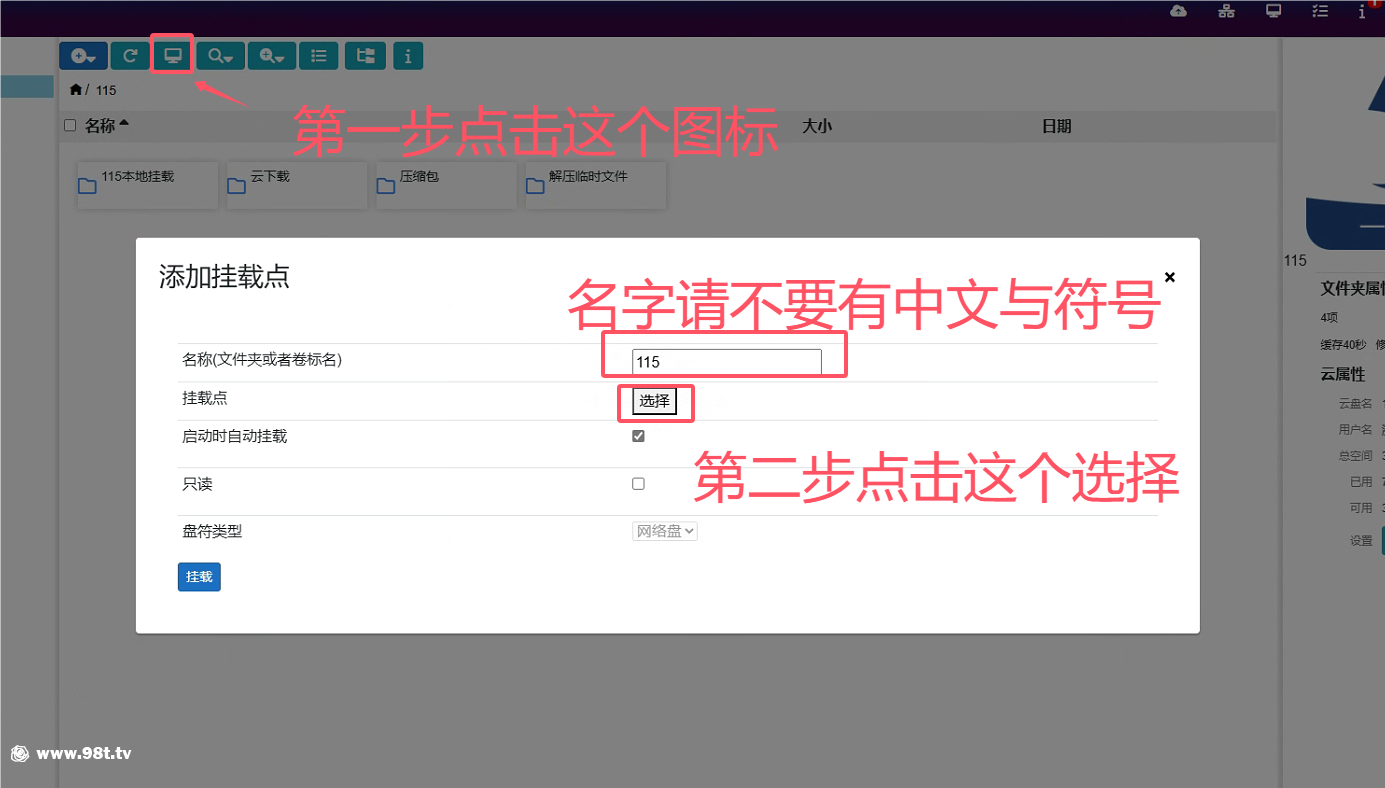Switch to list view via toolbar icon

pos(319,56)
